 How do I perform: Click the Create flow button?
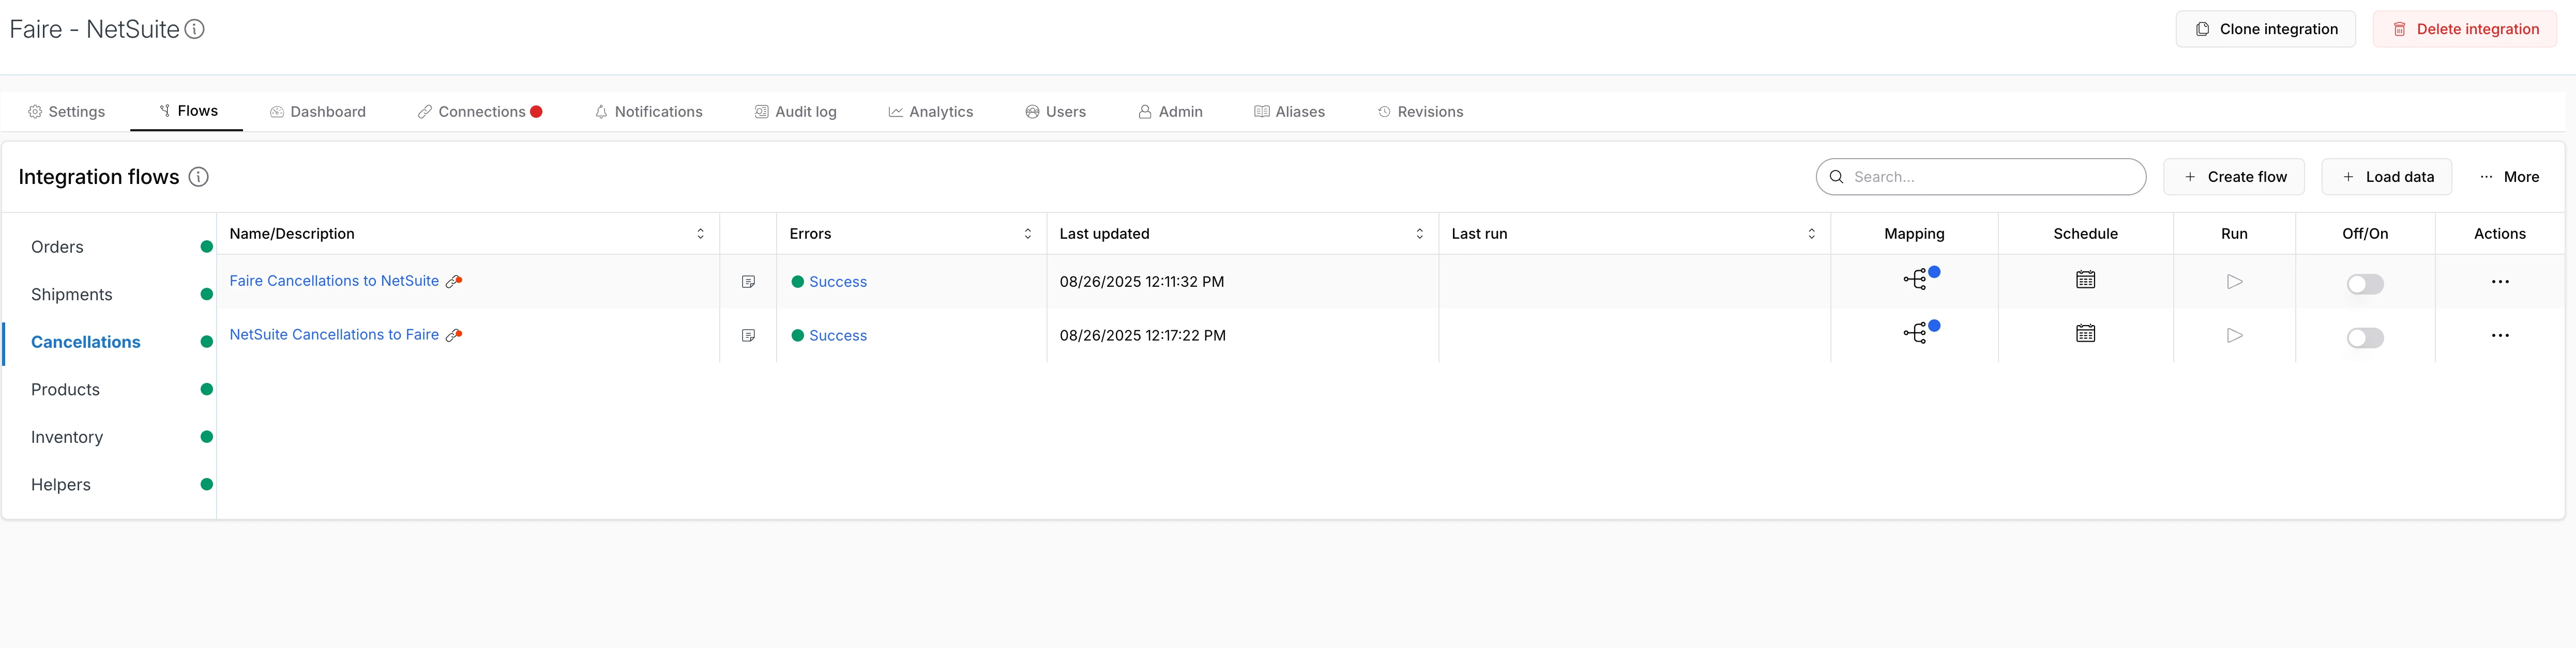coord(2234,177)
